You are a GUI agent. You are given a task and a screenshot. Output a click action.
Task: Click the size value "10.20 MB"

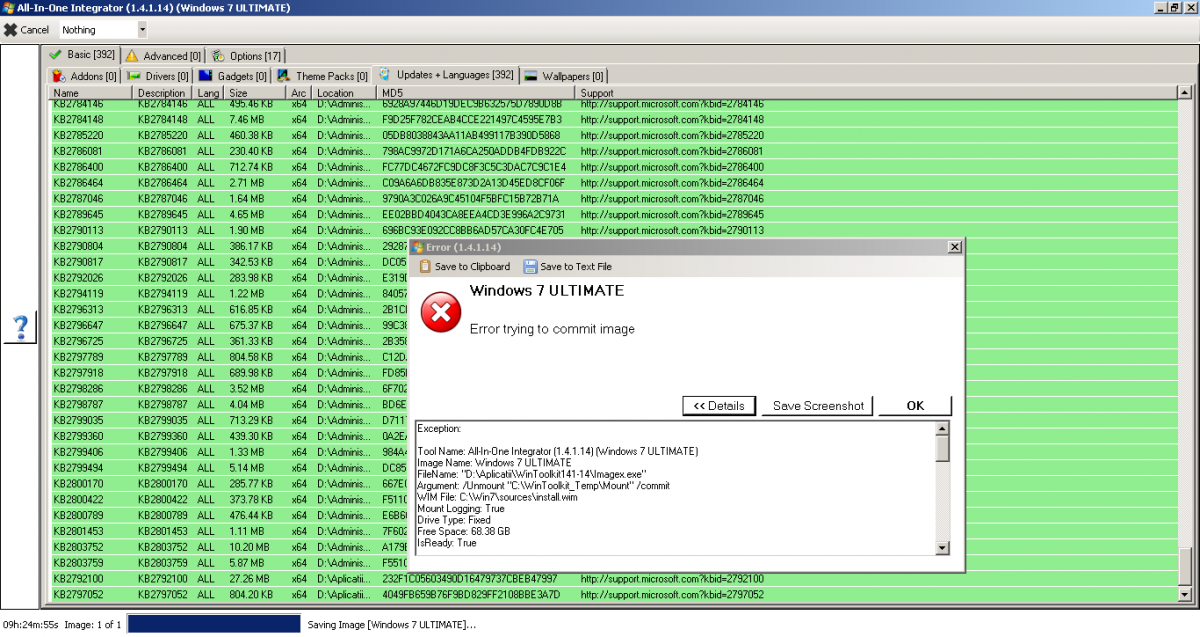coord(248,547)
